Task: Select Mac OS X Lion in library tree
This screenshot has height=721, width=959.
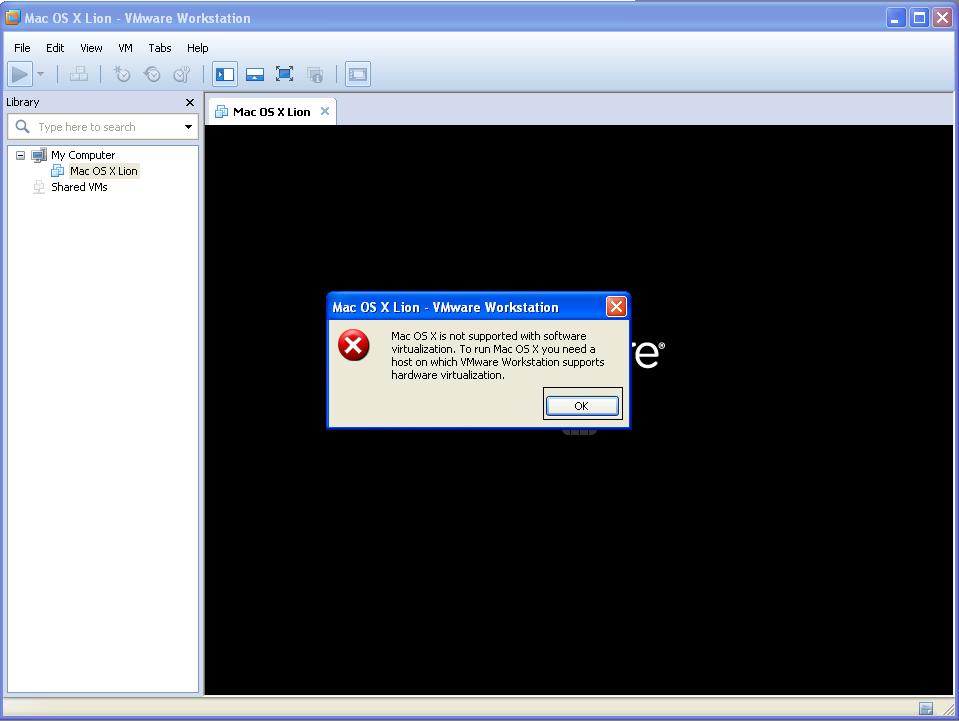Action: click(103, 171)
